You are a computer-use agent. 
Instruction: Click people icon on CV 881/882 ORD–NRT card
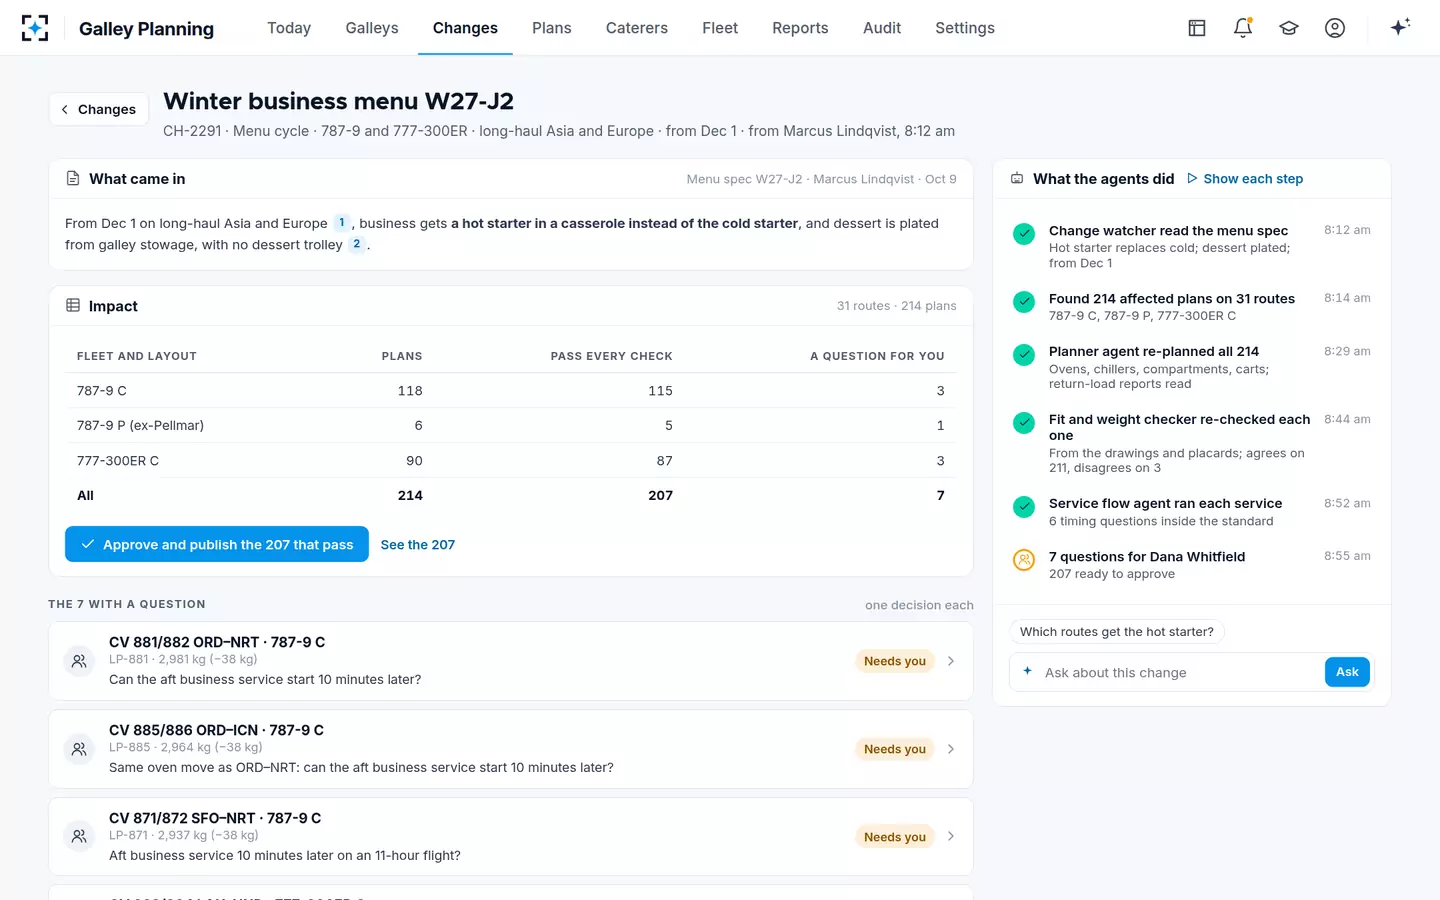pyautogui.click(x=79, y=661)
